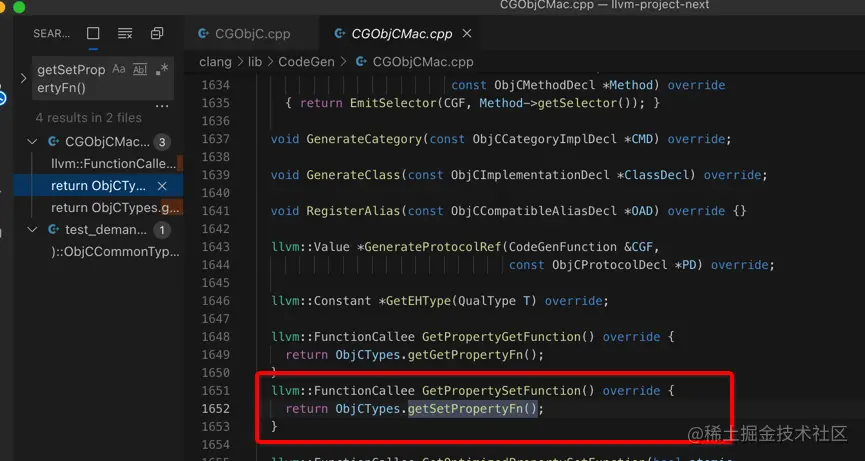
Task: Click line number 1646 in the gutter
Action: click(216, 301)
